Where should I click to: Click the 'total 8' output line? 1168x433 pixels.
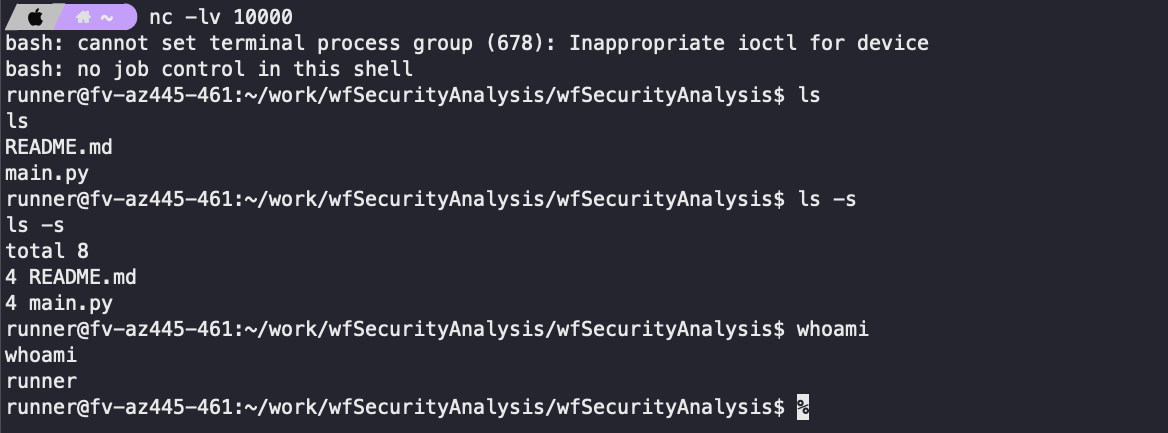click(46, 251)
